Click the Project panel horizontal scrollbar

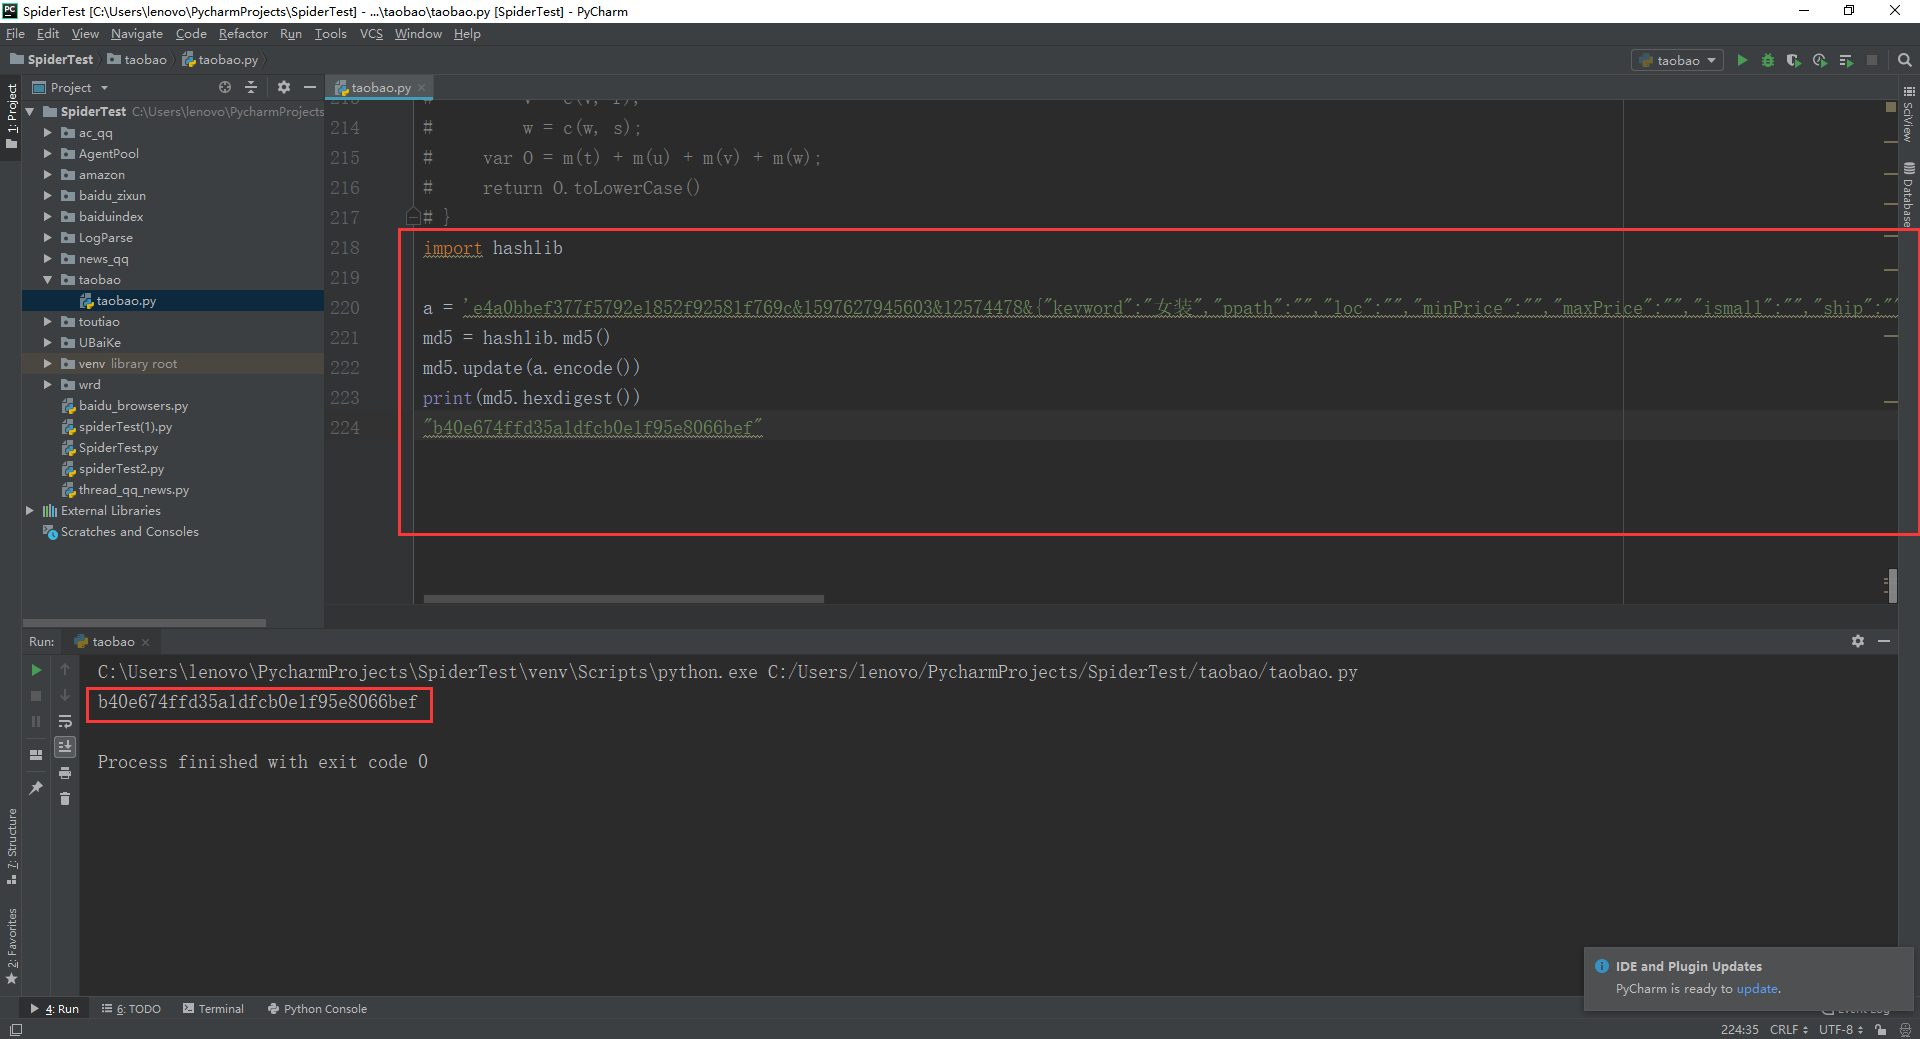[x=144, y=622]
